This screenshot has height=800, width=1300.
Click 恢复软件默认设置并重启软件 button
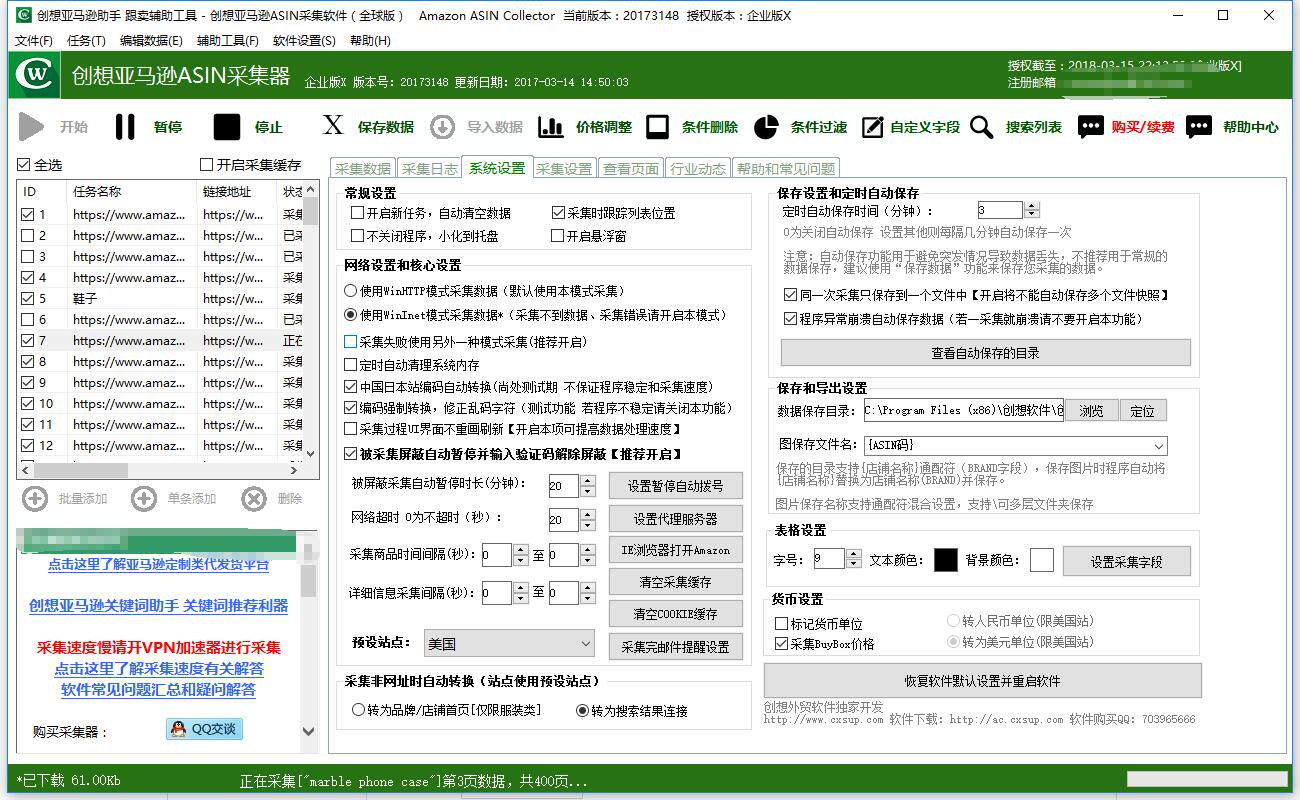point(983,681)
